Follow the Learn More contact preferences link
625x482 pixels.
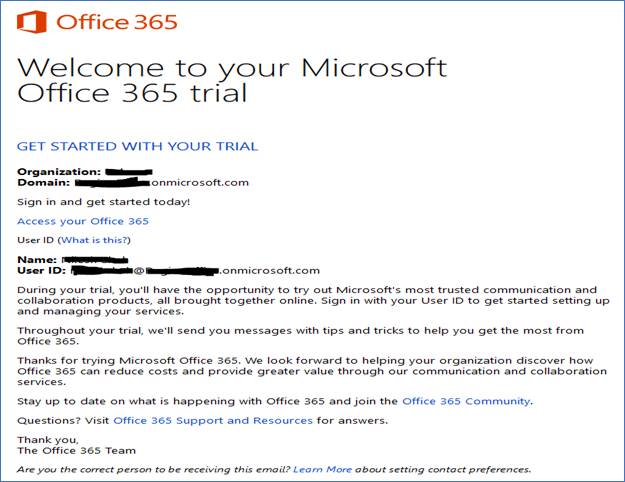coord(322,469)
